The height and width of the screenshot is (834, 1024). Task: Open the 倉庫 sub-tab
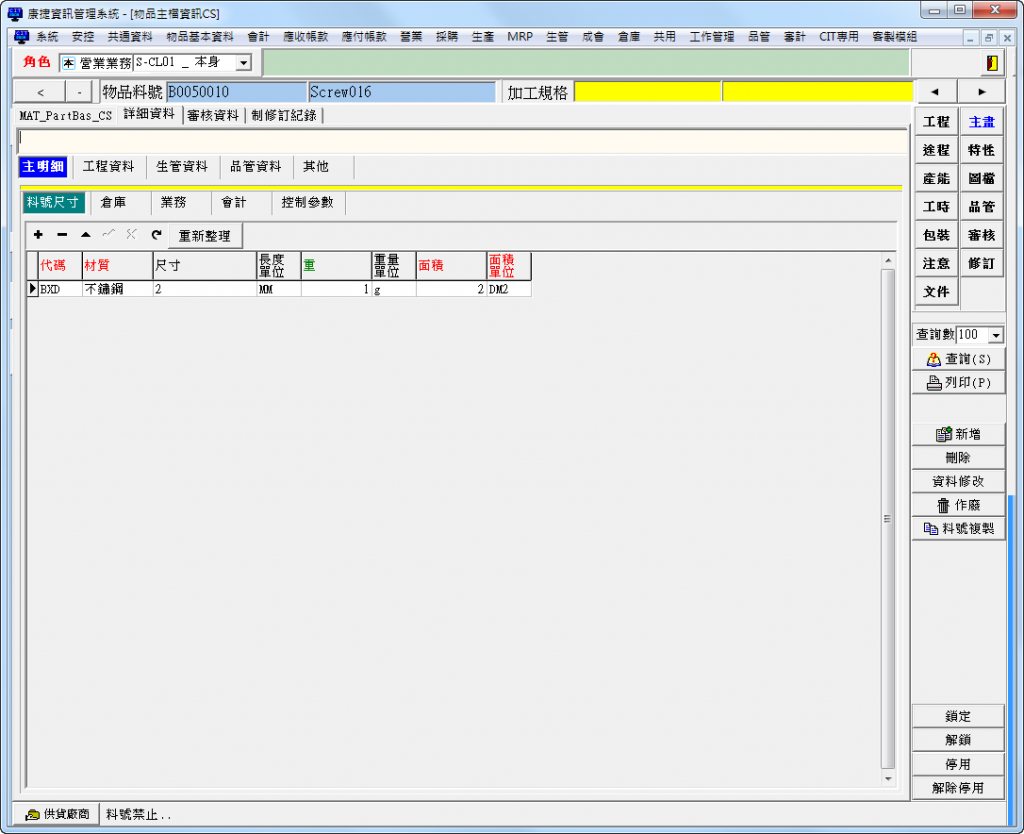click(x=113, y=202)
